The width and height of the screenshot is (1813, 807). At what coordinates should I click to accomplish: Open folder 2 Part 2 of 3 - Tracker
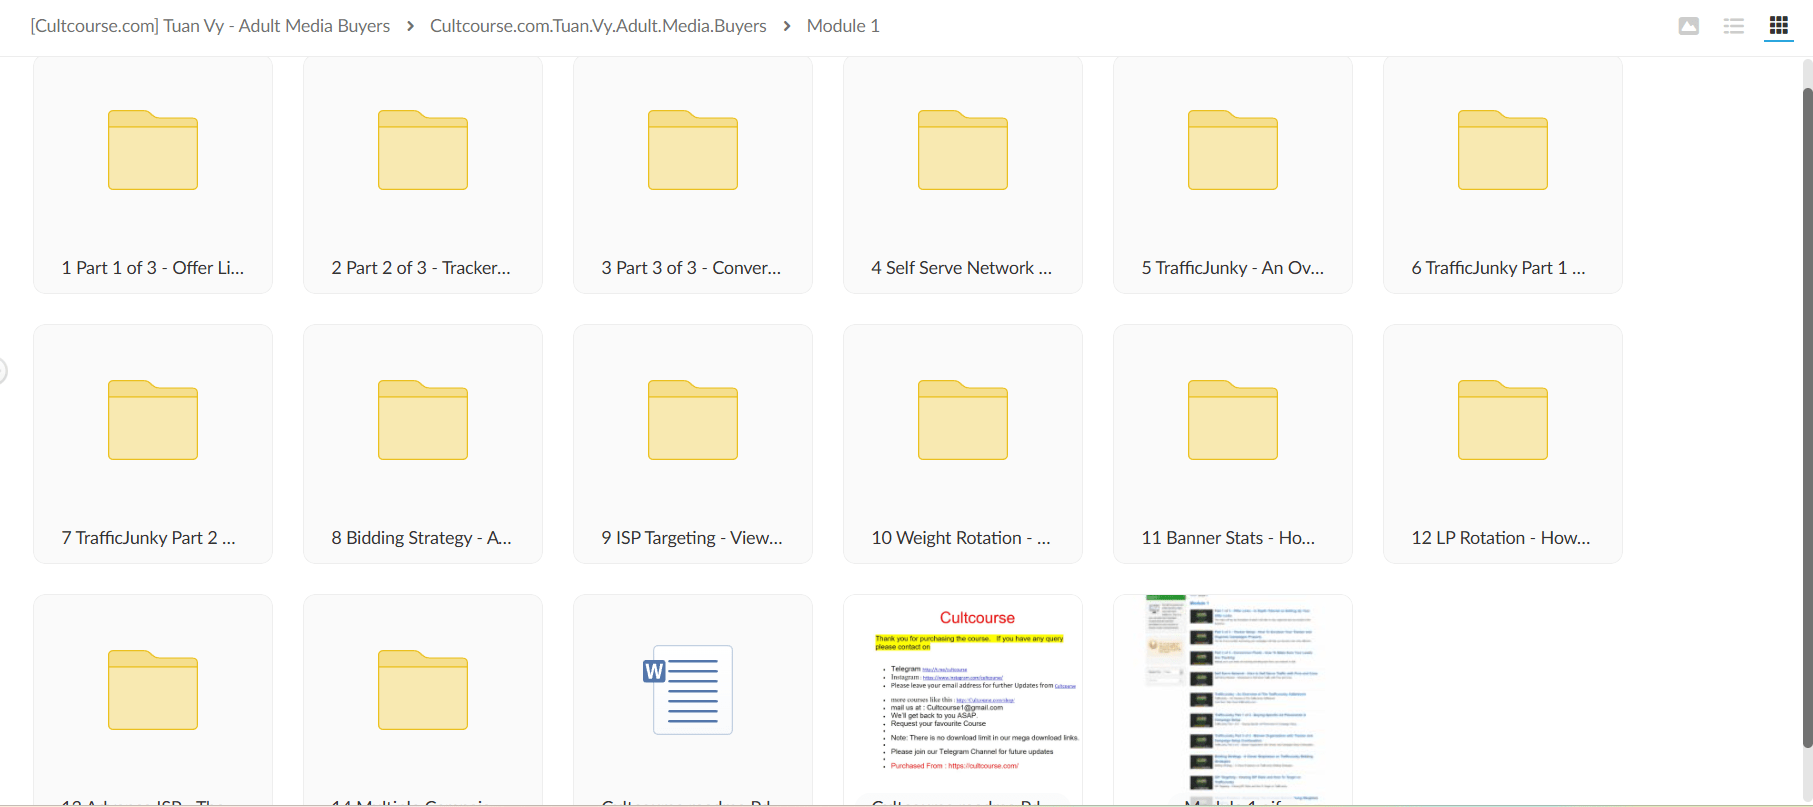tap(423, 175)
